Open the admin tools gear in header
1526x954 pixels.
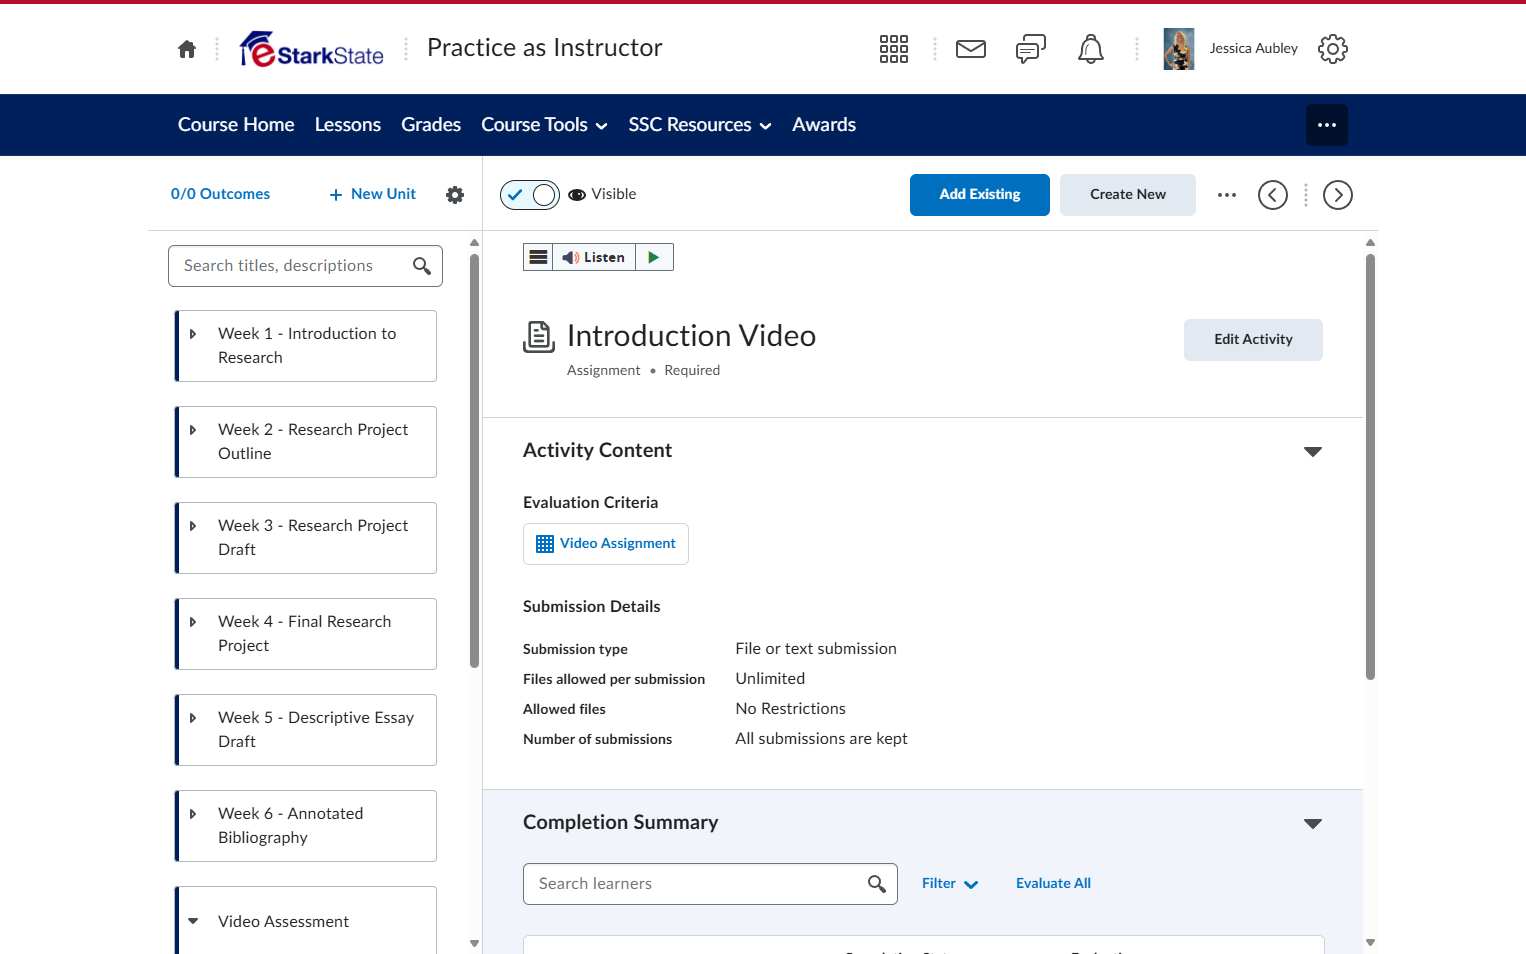1333,49
